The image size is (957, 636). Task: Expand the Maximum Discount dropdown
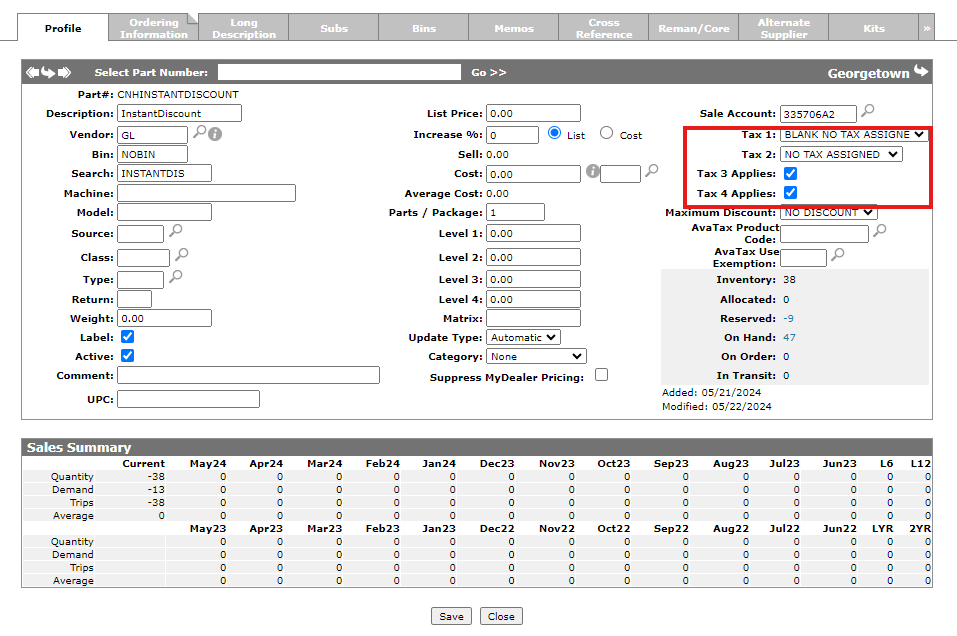828,212
